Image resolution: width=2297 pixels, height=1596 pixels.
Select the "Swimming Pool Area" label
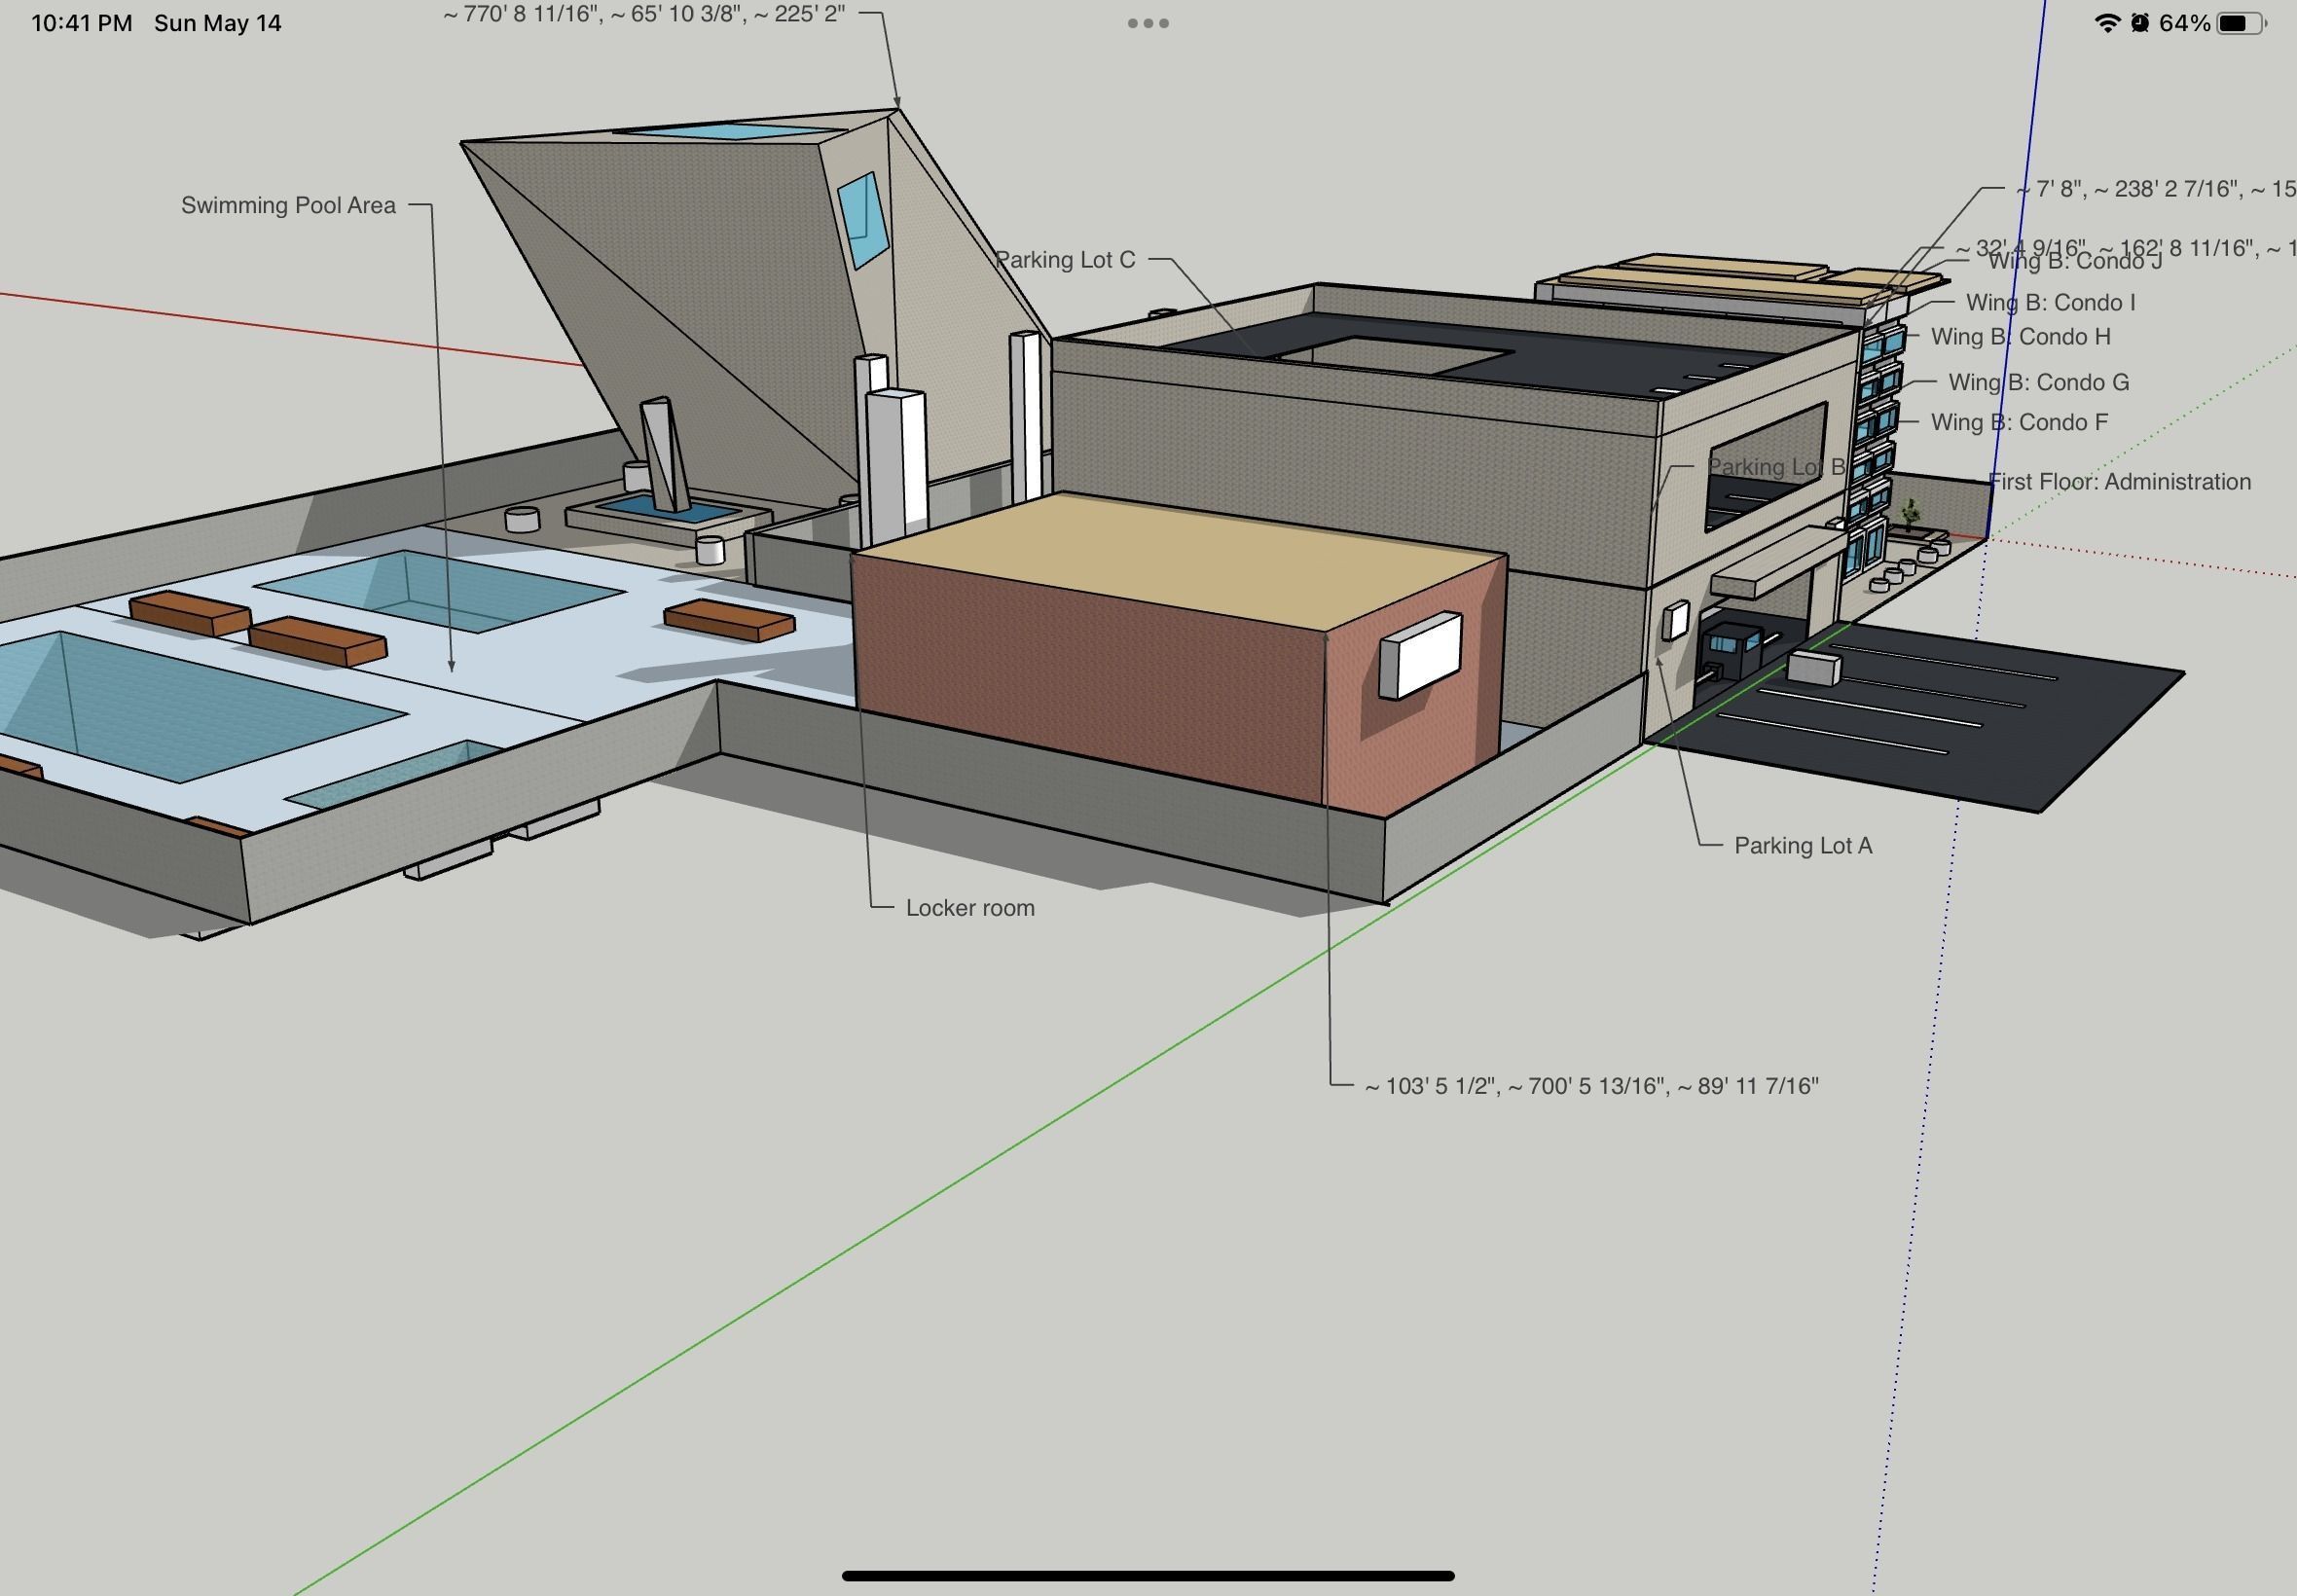[288, 205]
